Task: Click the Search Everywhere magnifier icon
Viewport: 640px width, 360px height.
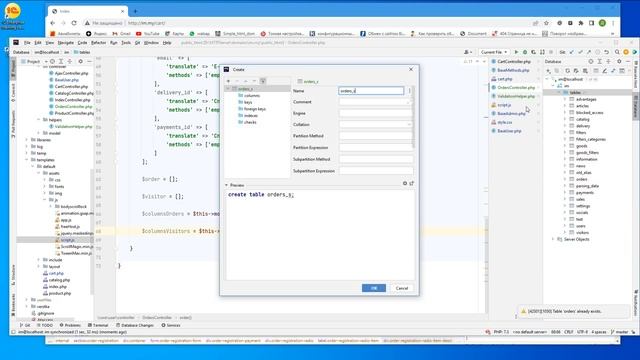Action: 617,52
